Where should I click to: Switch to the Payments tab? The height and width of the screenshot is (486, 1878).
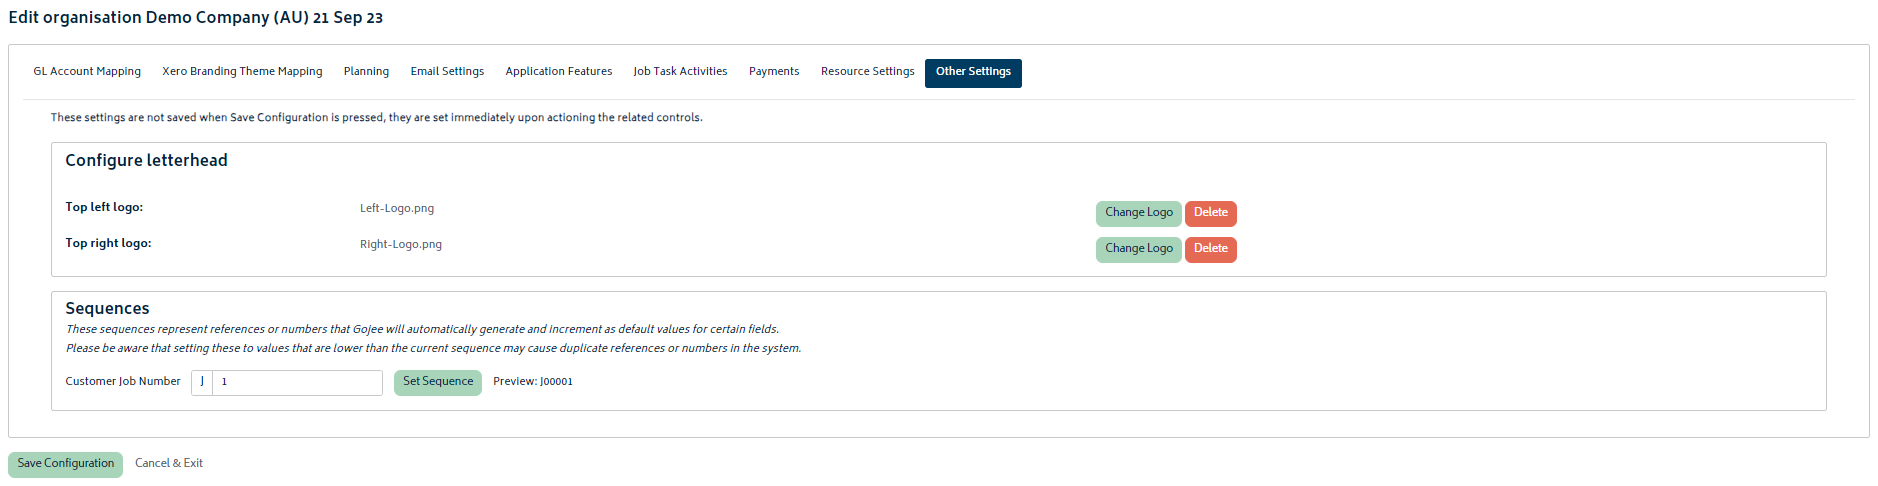coord(774,72)
